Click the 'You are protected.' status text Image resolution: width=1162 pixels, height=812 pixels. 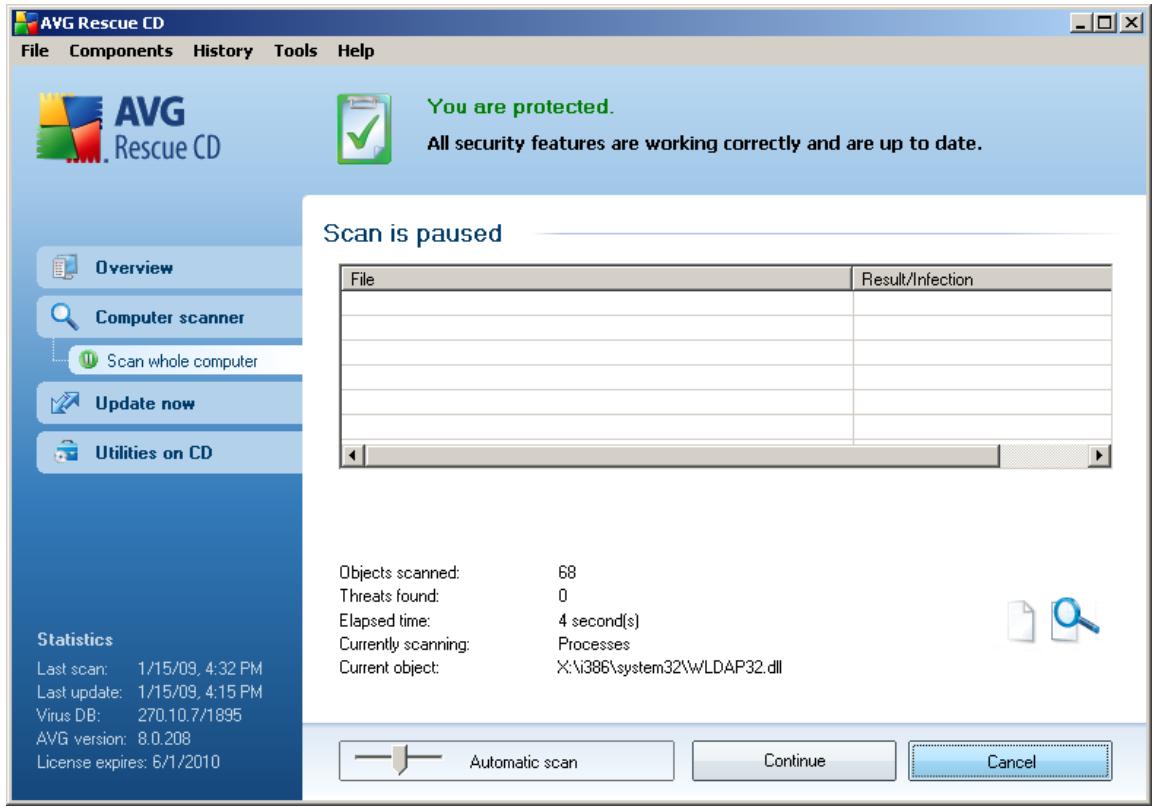520,107
